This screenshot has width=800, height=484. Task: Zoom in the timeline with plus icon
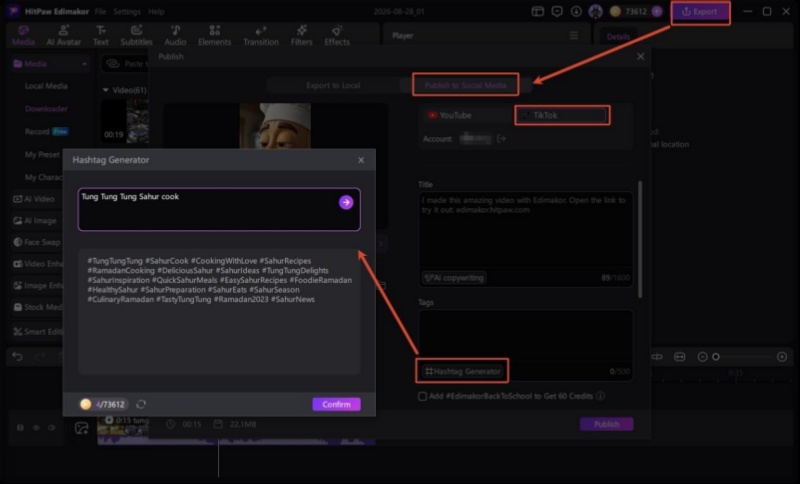(x=782, y=357)
